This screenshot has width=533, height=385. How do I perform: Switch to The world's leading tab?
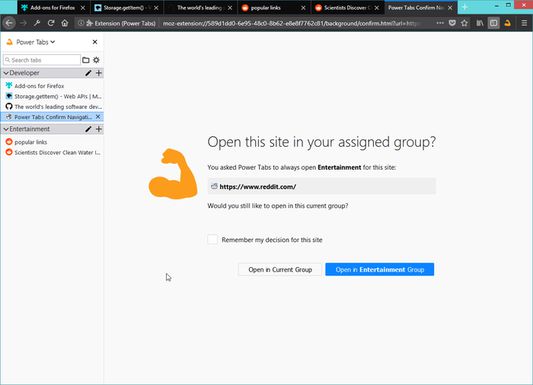[x=201, y=7]
